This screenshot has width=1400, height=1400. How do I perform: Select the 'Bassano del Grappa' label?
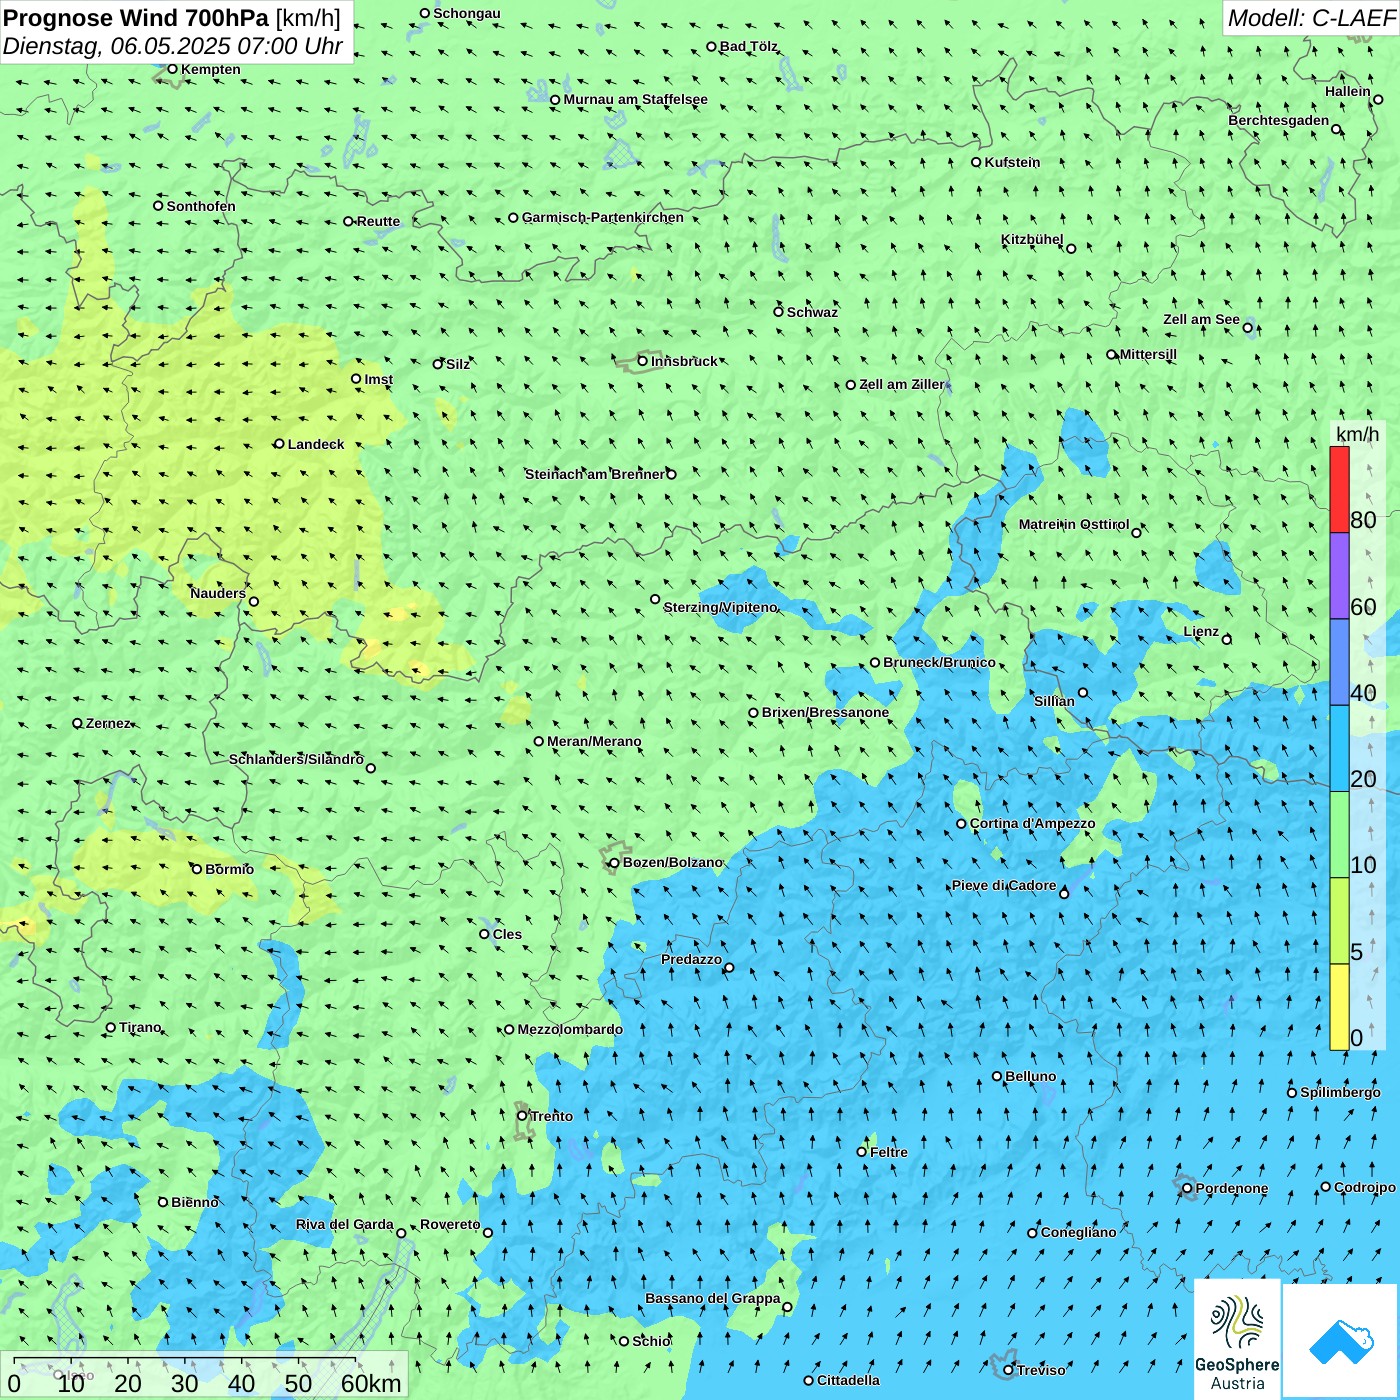point(713,1298)
